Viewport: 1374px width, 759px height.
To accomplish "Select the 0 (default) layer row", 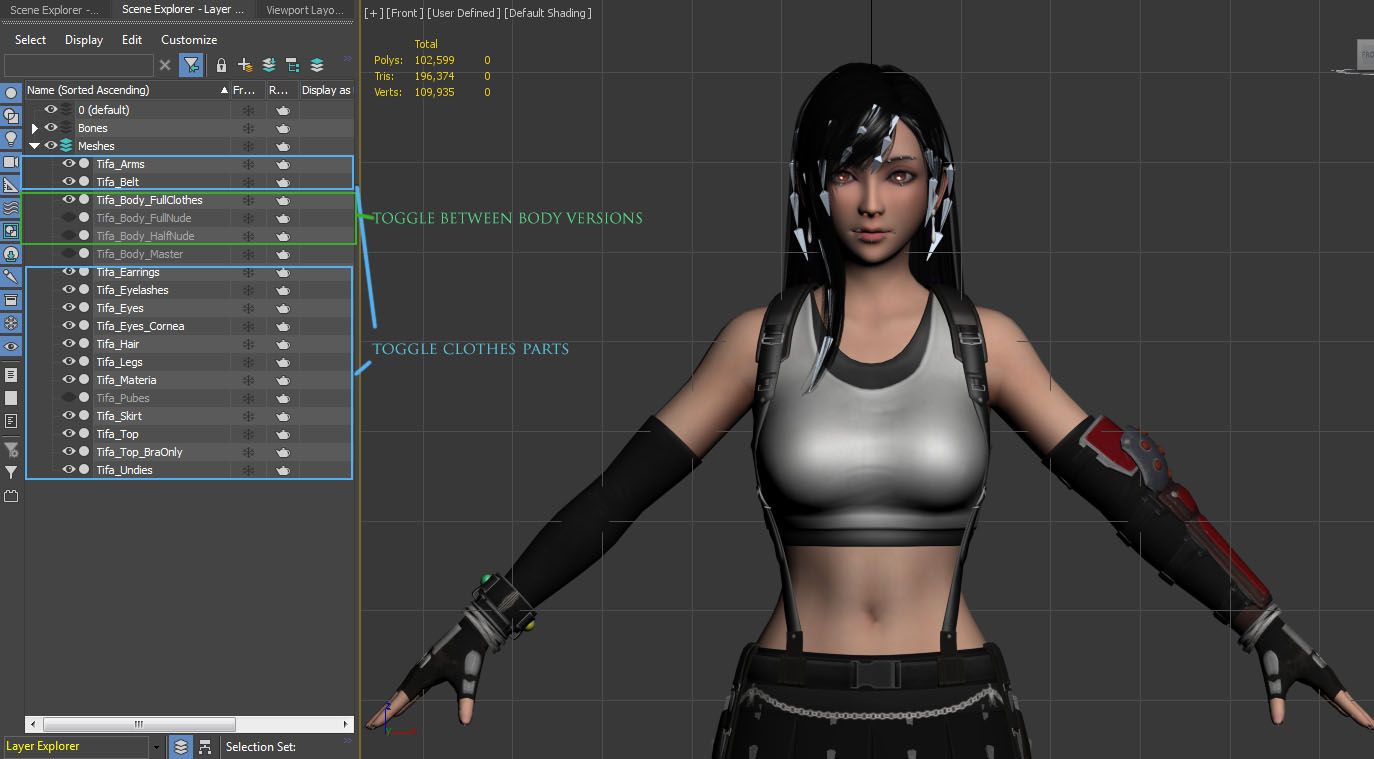I will click(x=189, y=110).
